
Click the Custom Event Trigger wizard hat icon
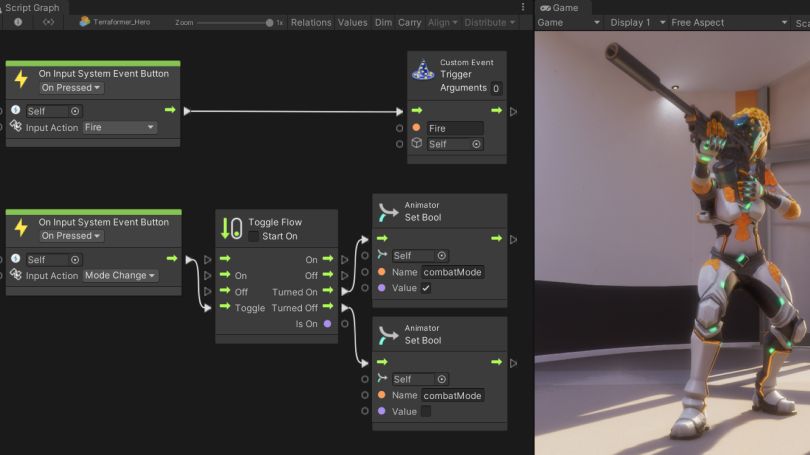click(x=423, y=70)
